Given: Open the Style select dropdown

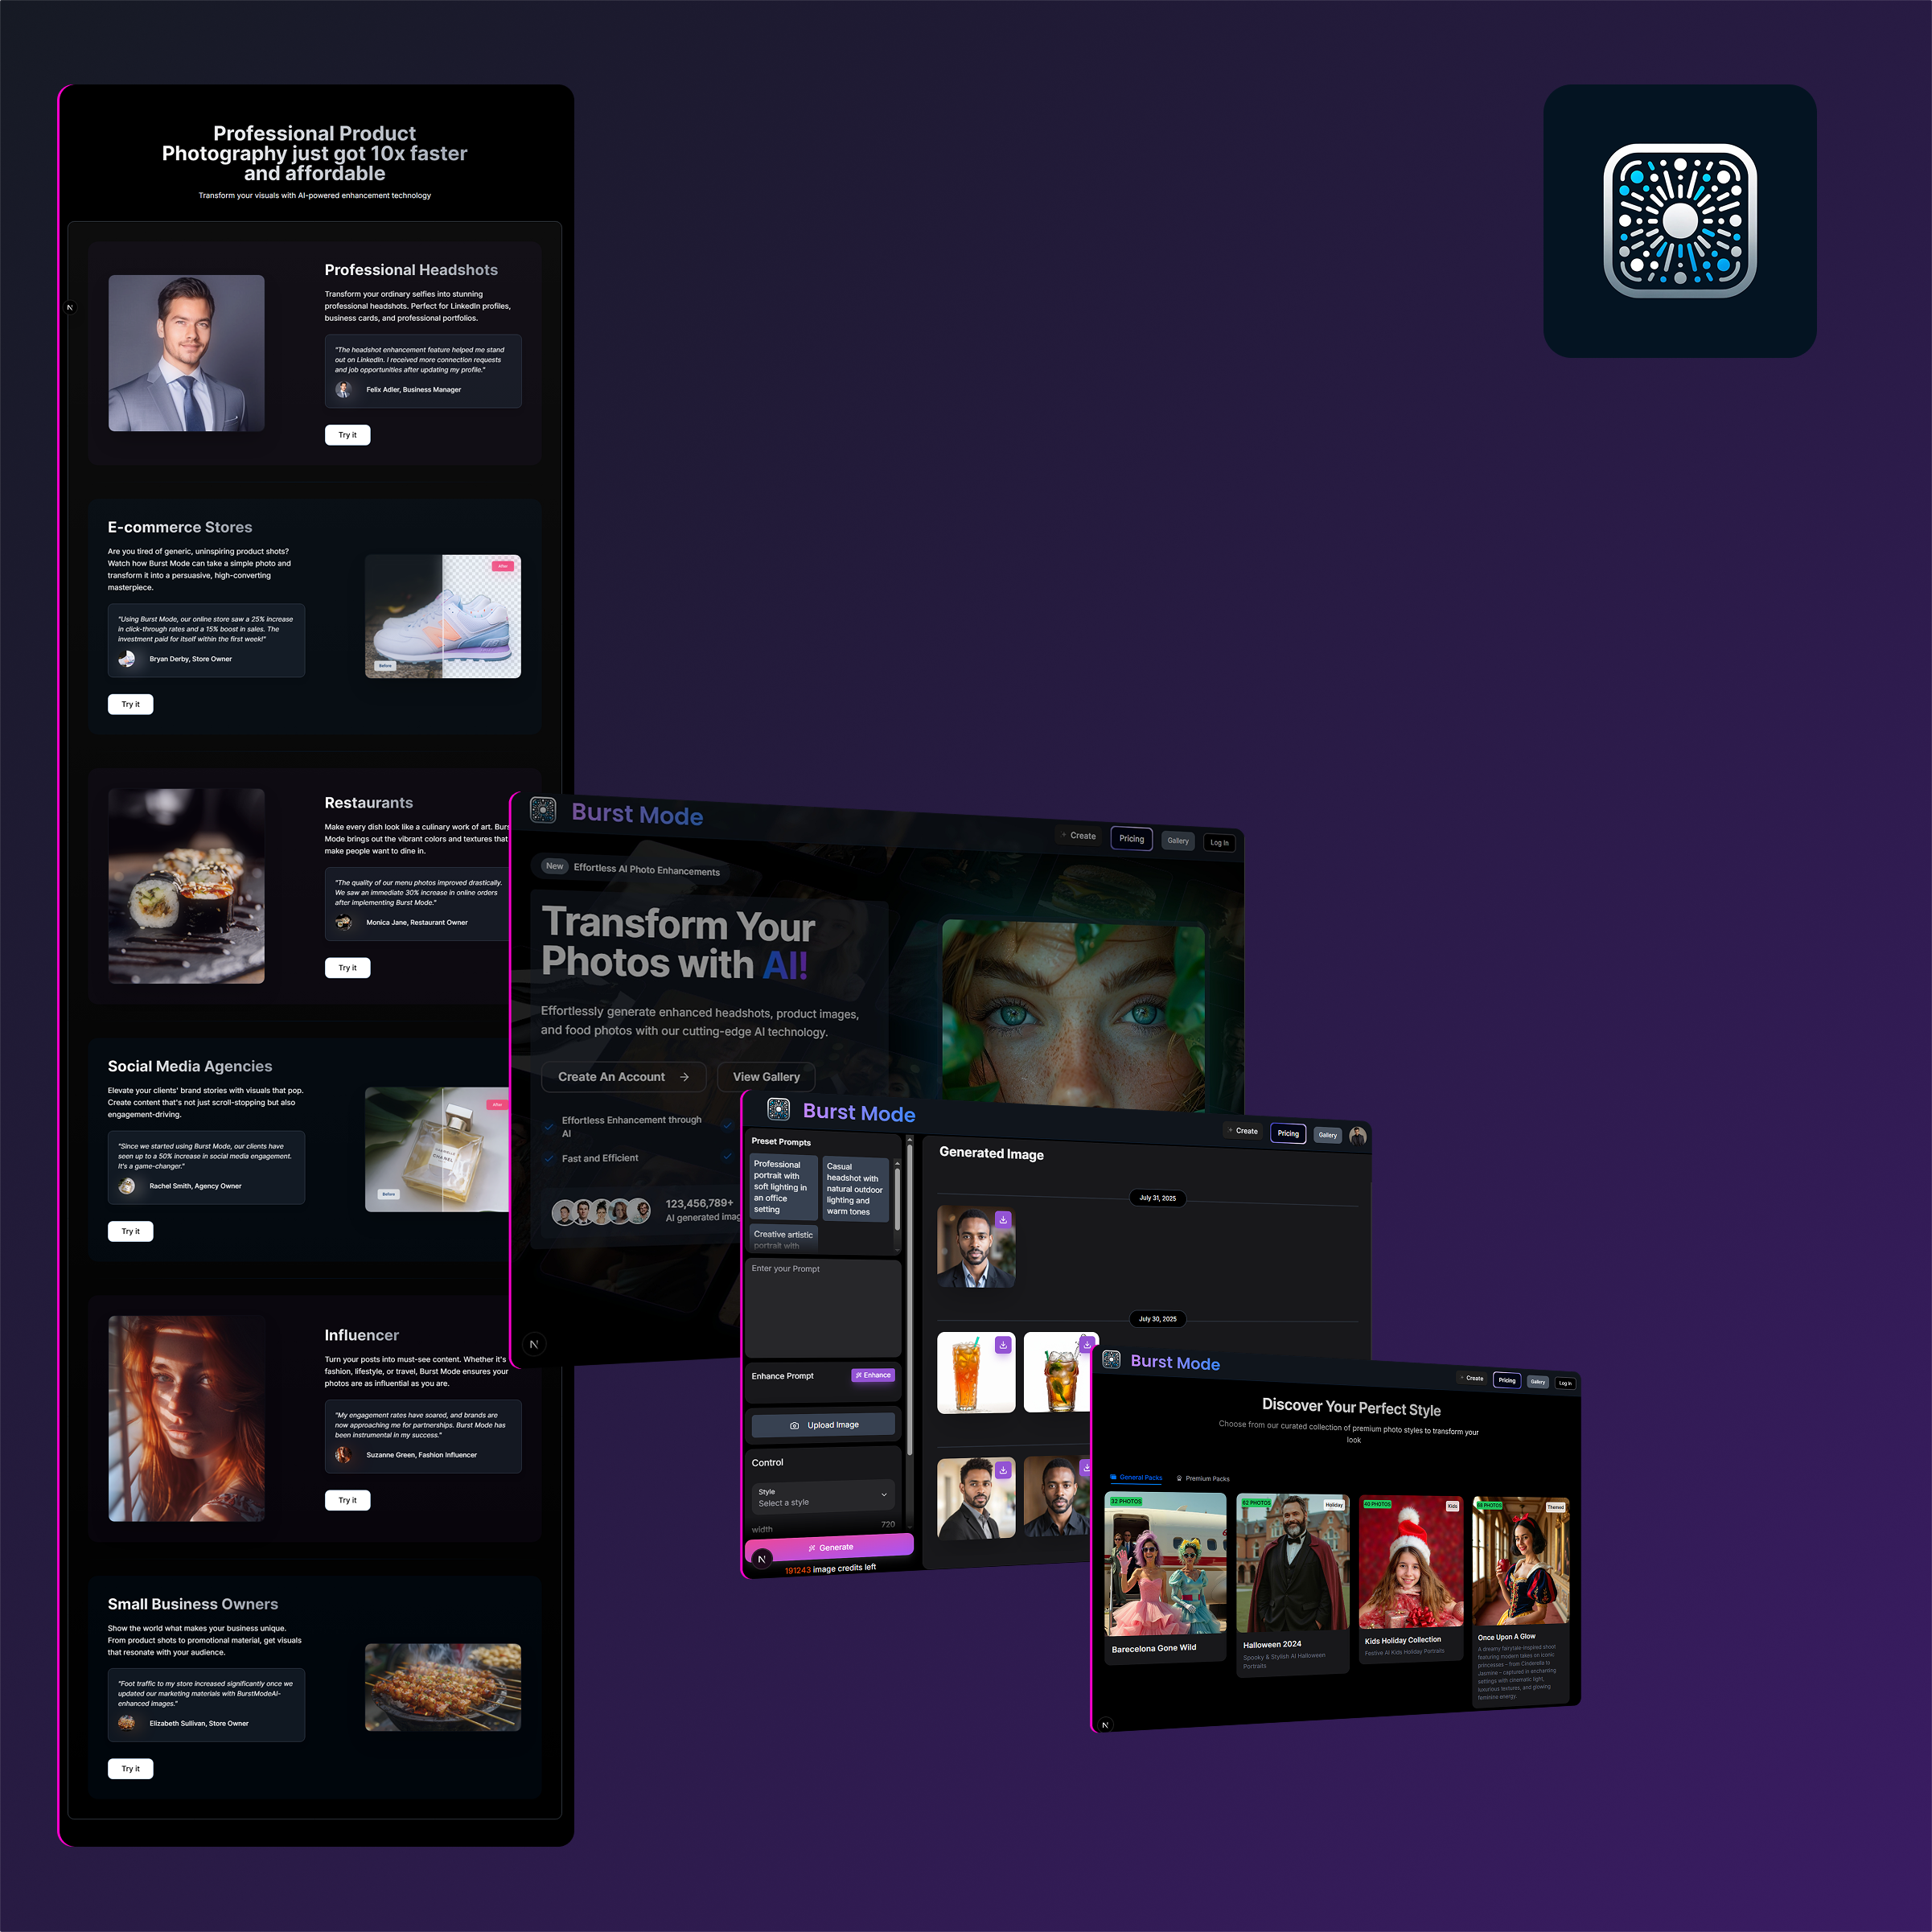Looking at the screenshot, I should [x=823, y=1497].
